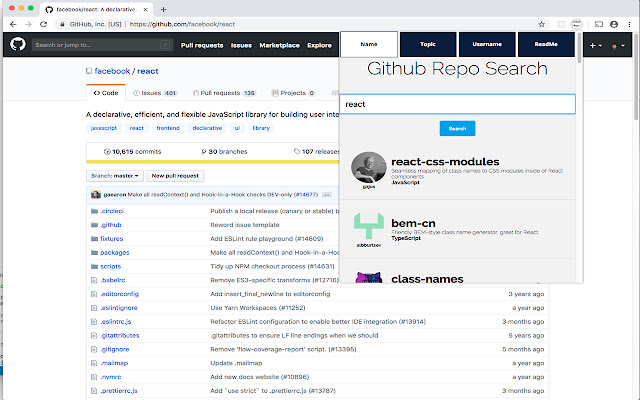Image resolution: width=640 pixels, height=400 pixels.
Task: Click the declarative topic tag
Action: click(x=207, y=128)
